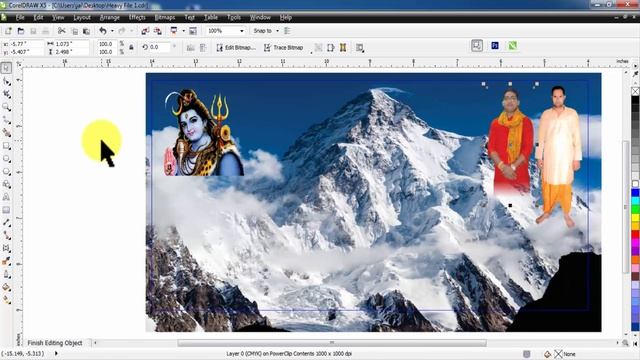Select the Interactive Blend tool
This screenshot has width=640, height=360.
point(6,248)
